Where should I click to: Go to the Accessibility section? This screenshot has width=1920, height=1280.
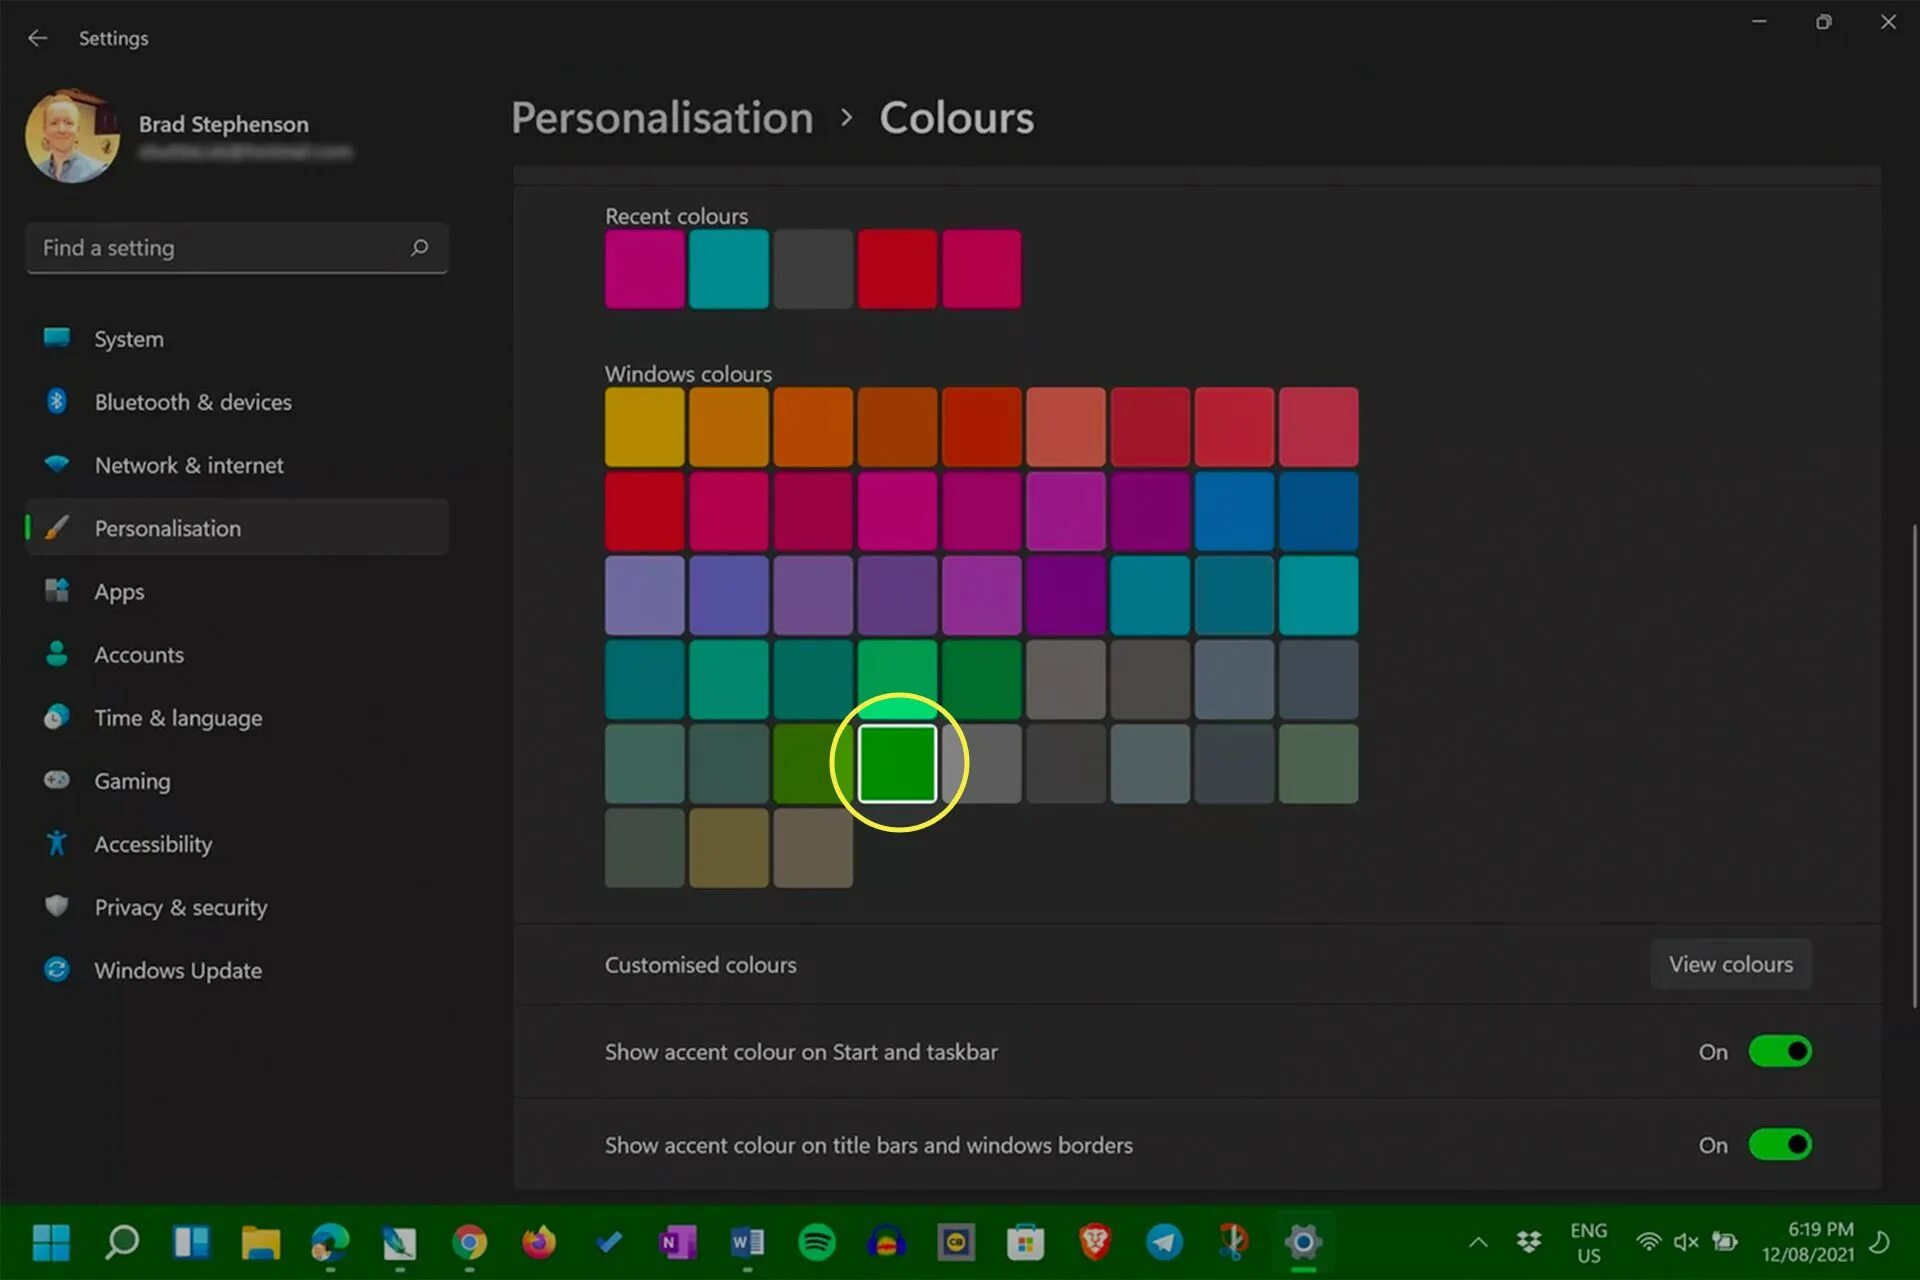(153, 844)
